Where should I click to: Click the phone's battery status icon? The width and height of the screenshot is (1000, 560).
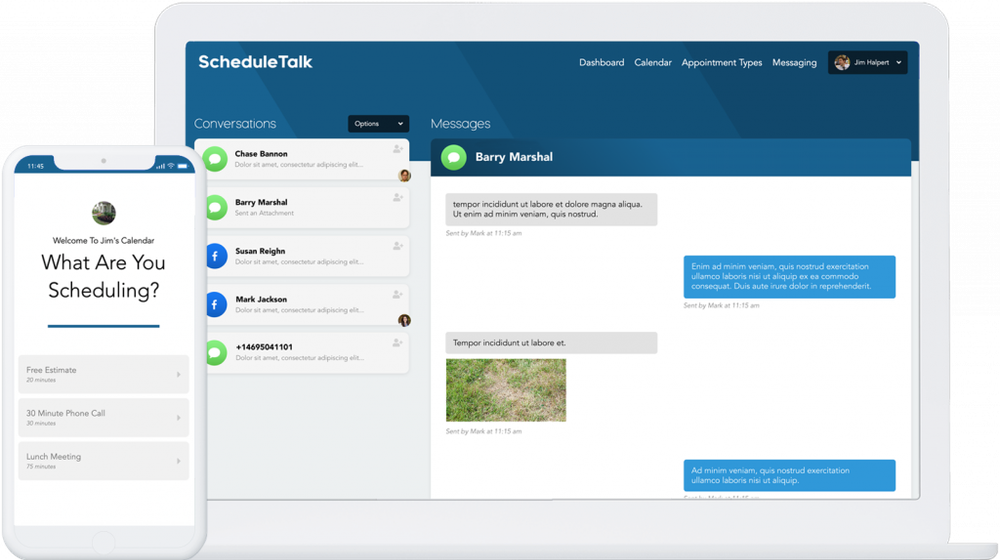pyautogui.click(x=182, y=166)
